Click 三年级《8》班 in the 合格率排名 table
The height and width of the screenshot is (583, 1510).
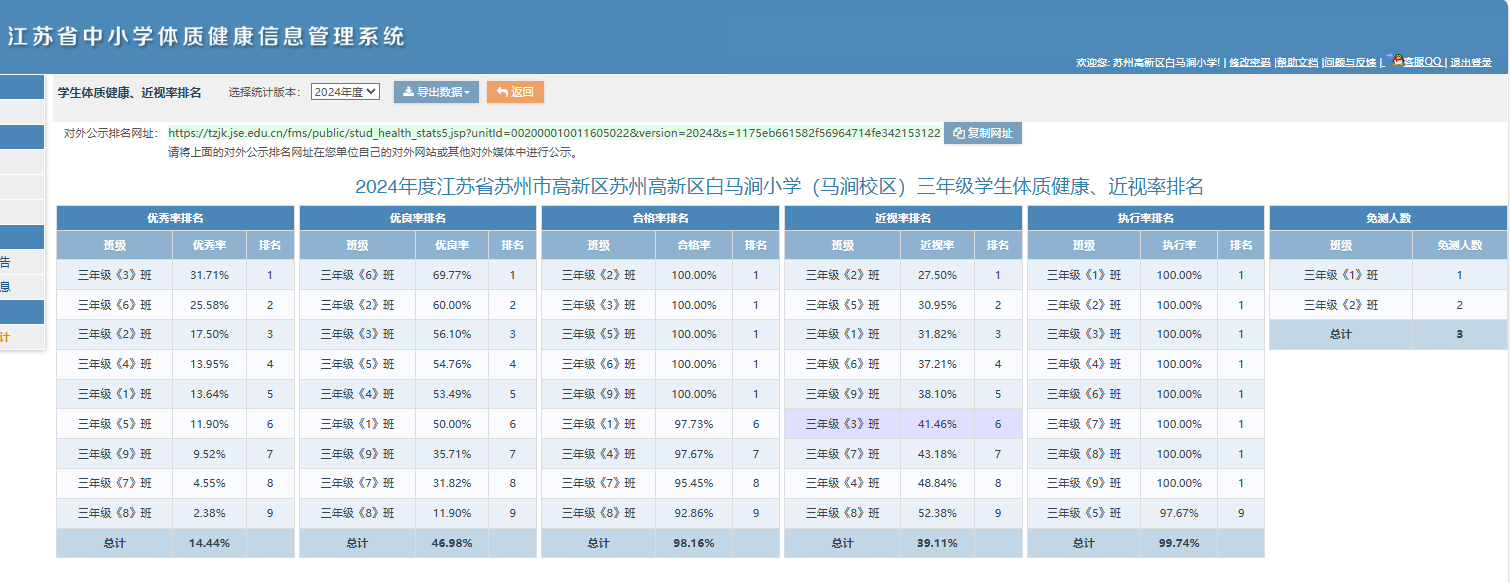598,513
